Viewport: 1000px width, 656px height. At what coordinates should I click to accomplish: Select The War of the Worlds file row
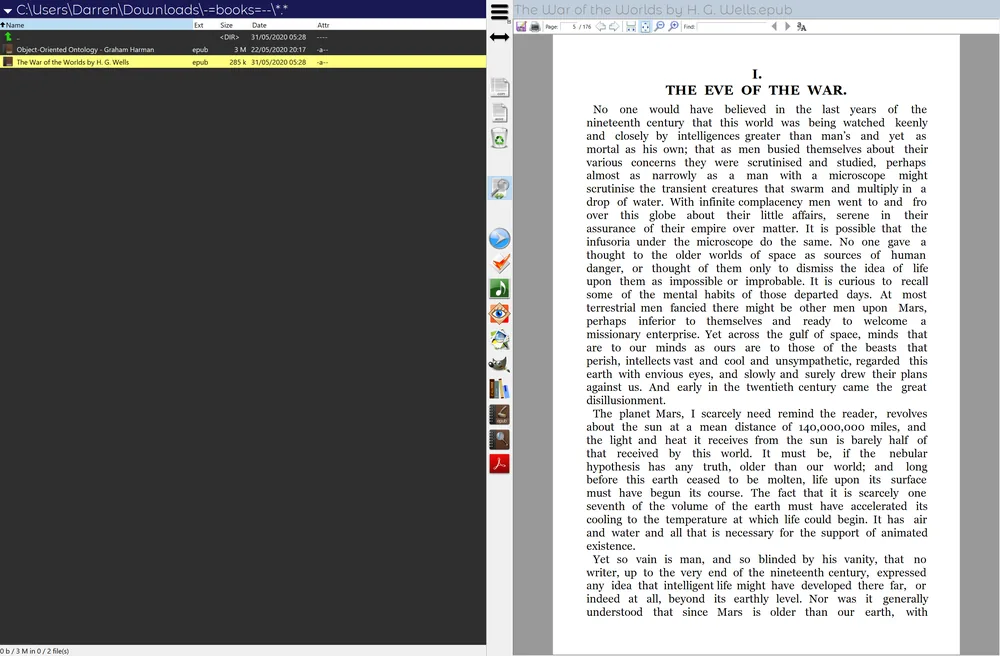[x=243, y=62]
